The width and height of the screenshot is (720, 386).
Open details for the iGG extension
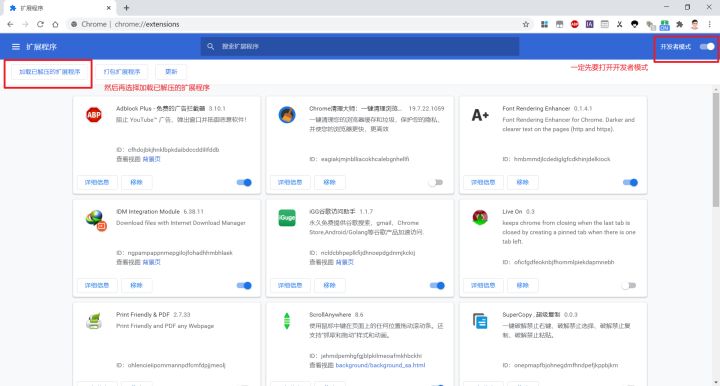290,285
